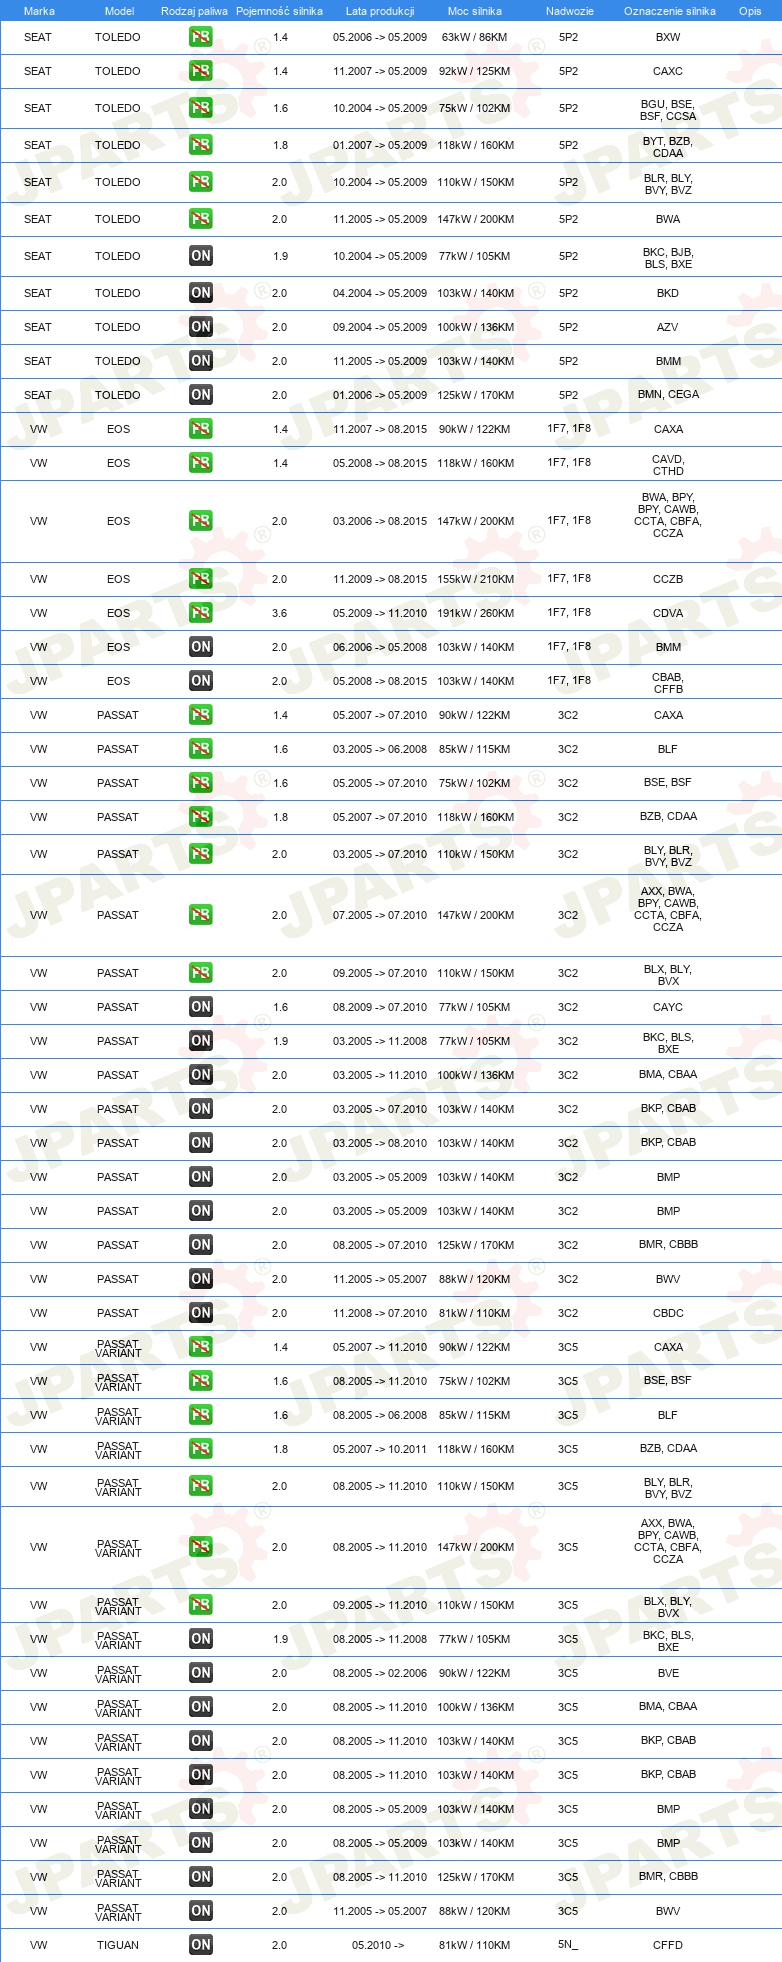Select the 3.6 engine capacity cell

pos(280,613)
